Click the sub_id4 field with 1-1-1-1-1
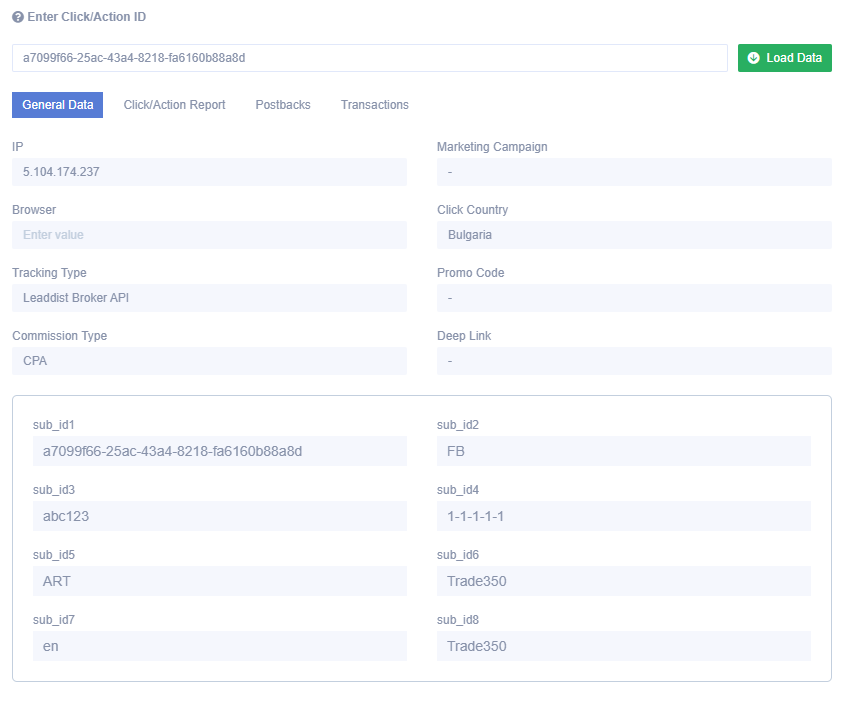The image size is (859, 715). pyautogui.click(x=624, y=516)
